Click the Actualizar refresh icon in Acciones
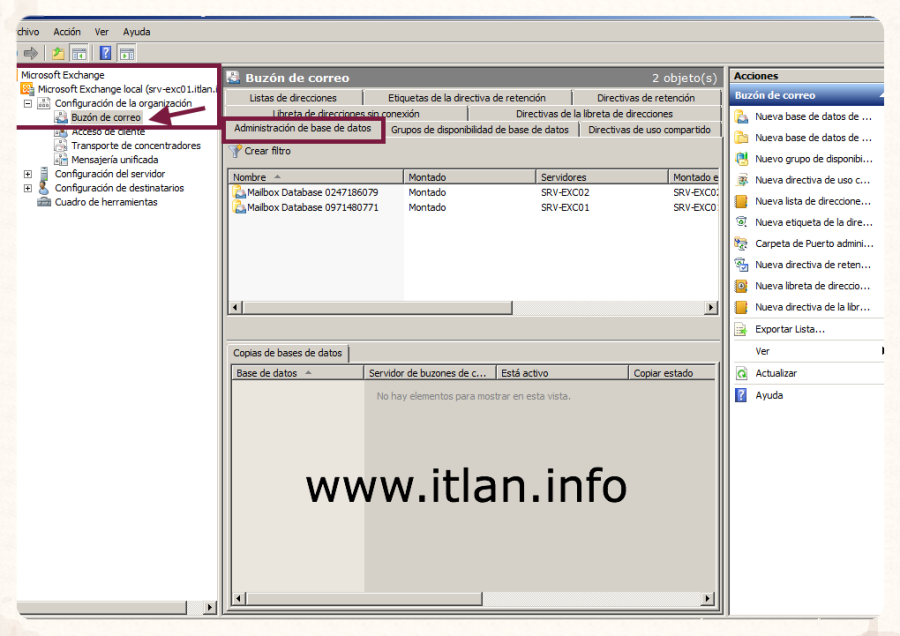This screenshot has width=900, height=636. tap(741, 373)
